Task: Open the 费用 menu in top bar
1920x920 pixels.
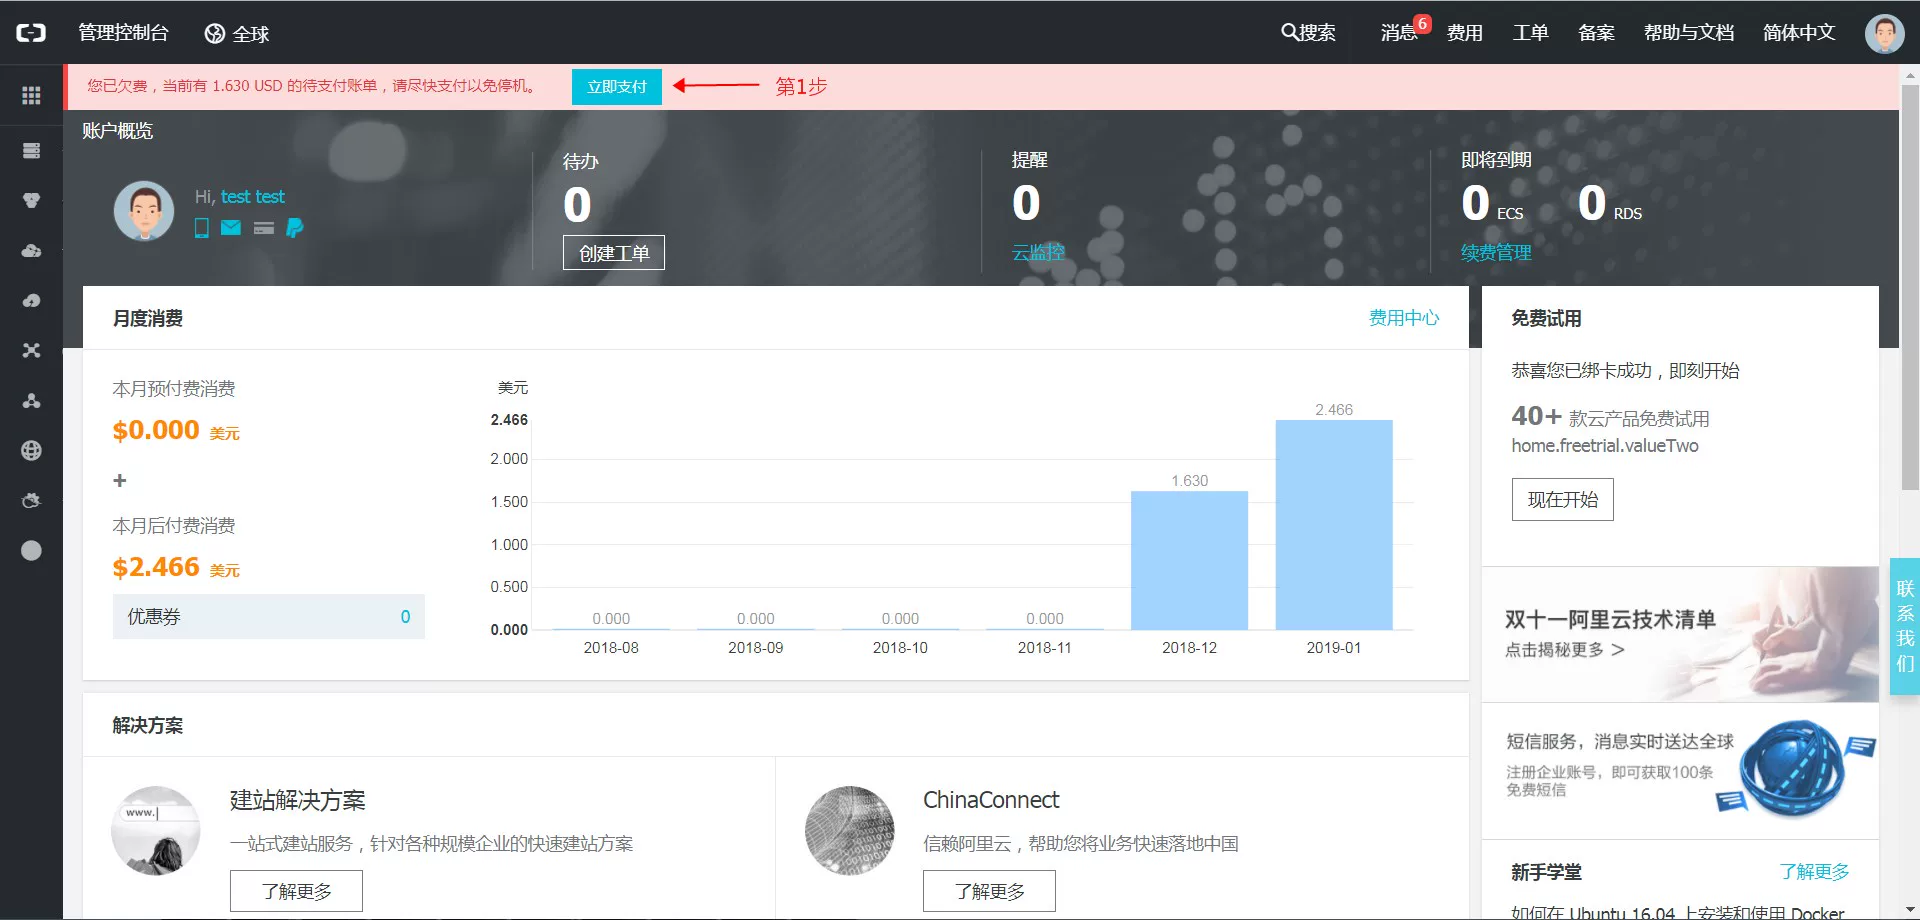Action: point(1465,32)
